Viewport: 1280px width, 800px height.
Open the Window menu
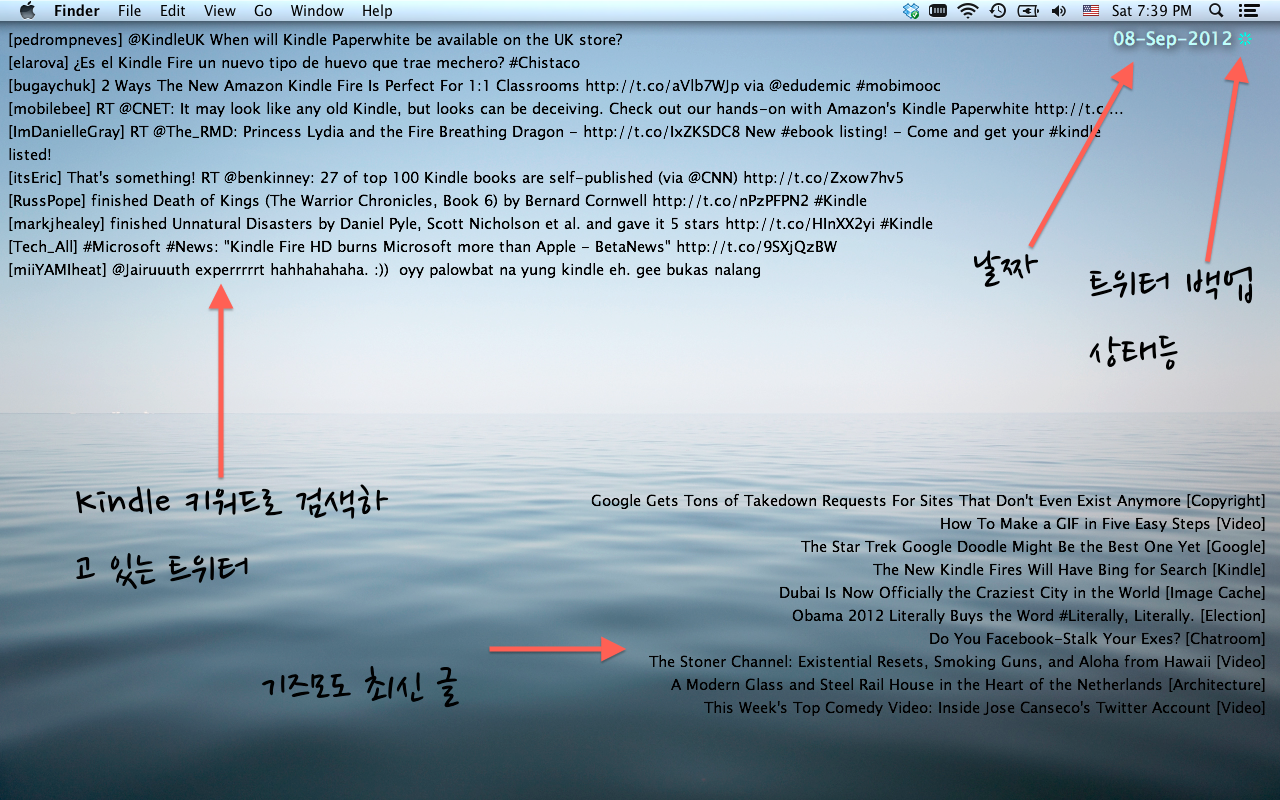[x=317, y=11]
